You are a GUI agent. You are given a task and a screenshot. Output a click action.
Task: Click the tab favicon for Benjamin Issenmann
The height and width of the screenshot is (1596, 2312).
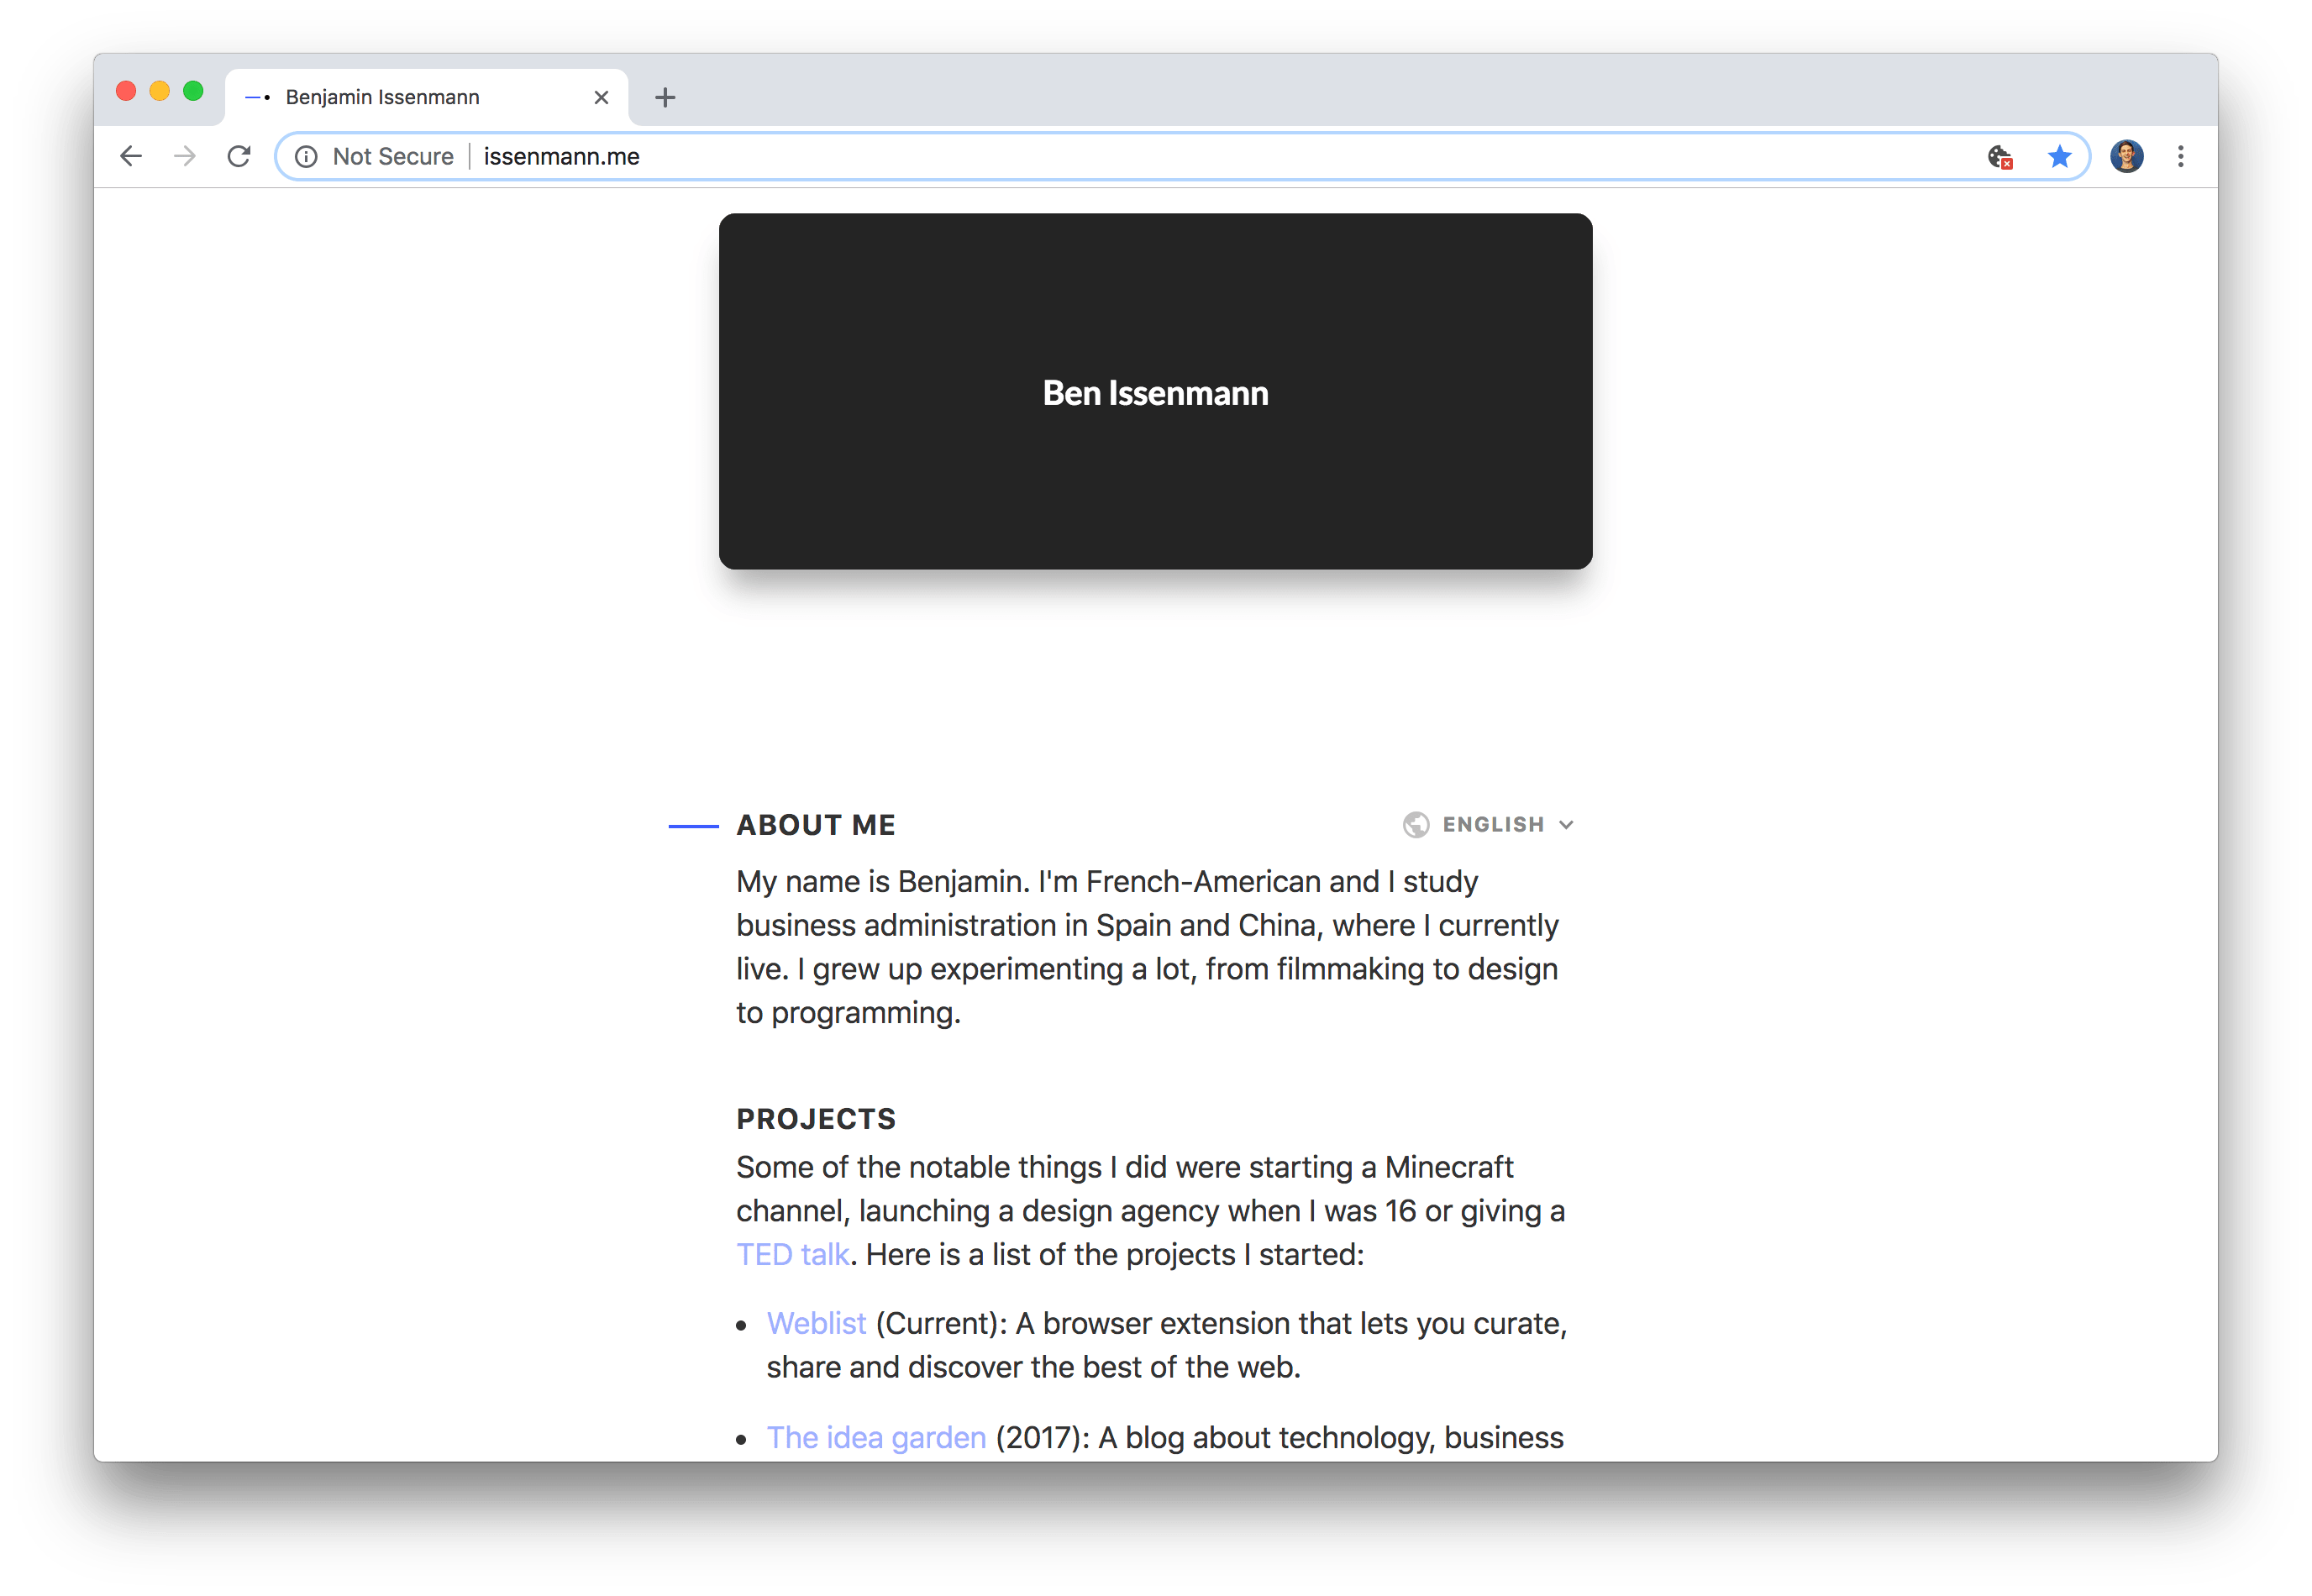(258, 97)
